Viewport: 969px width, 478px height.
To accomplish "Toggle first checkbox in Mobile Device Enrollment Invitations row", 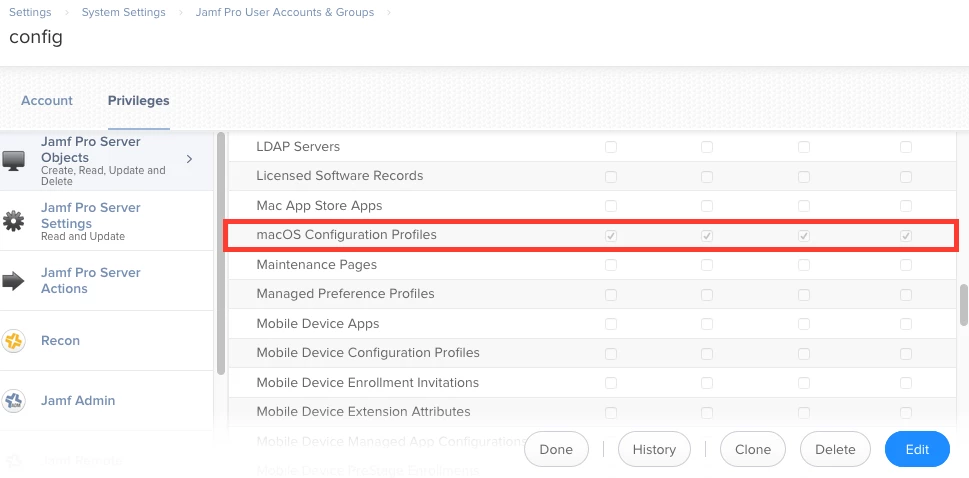I will [x=611, y=383].
